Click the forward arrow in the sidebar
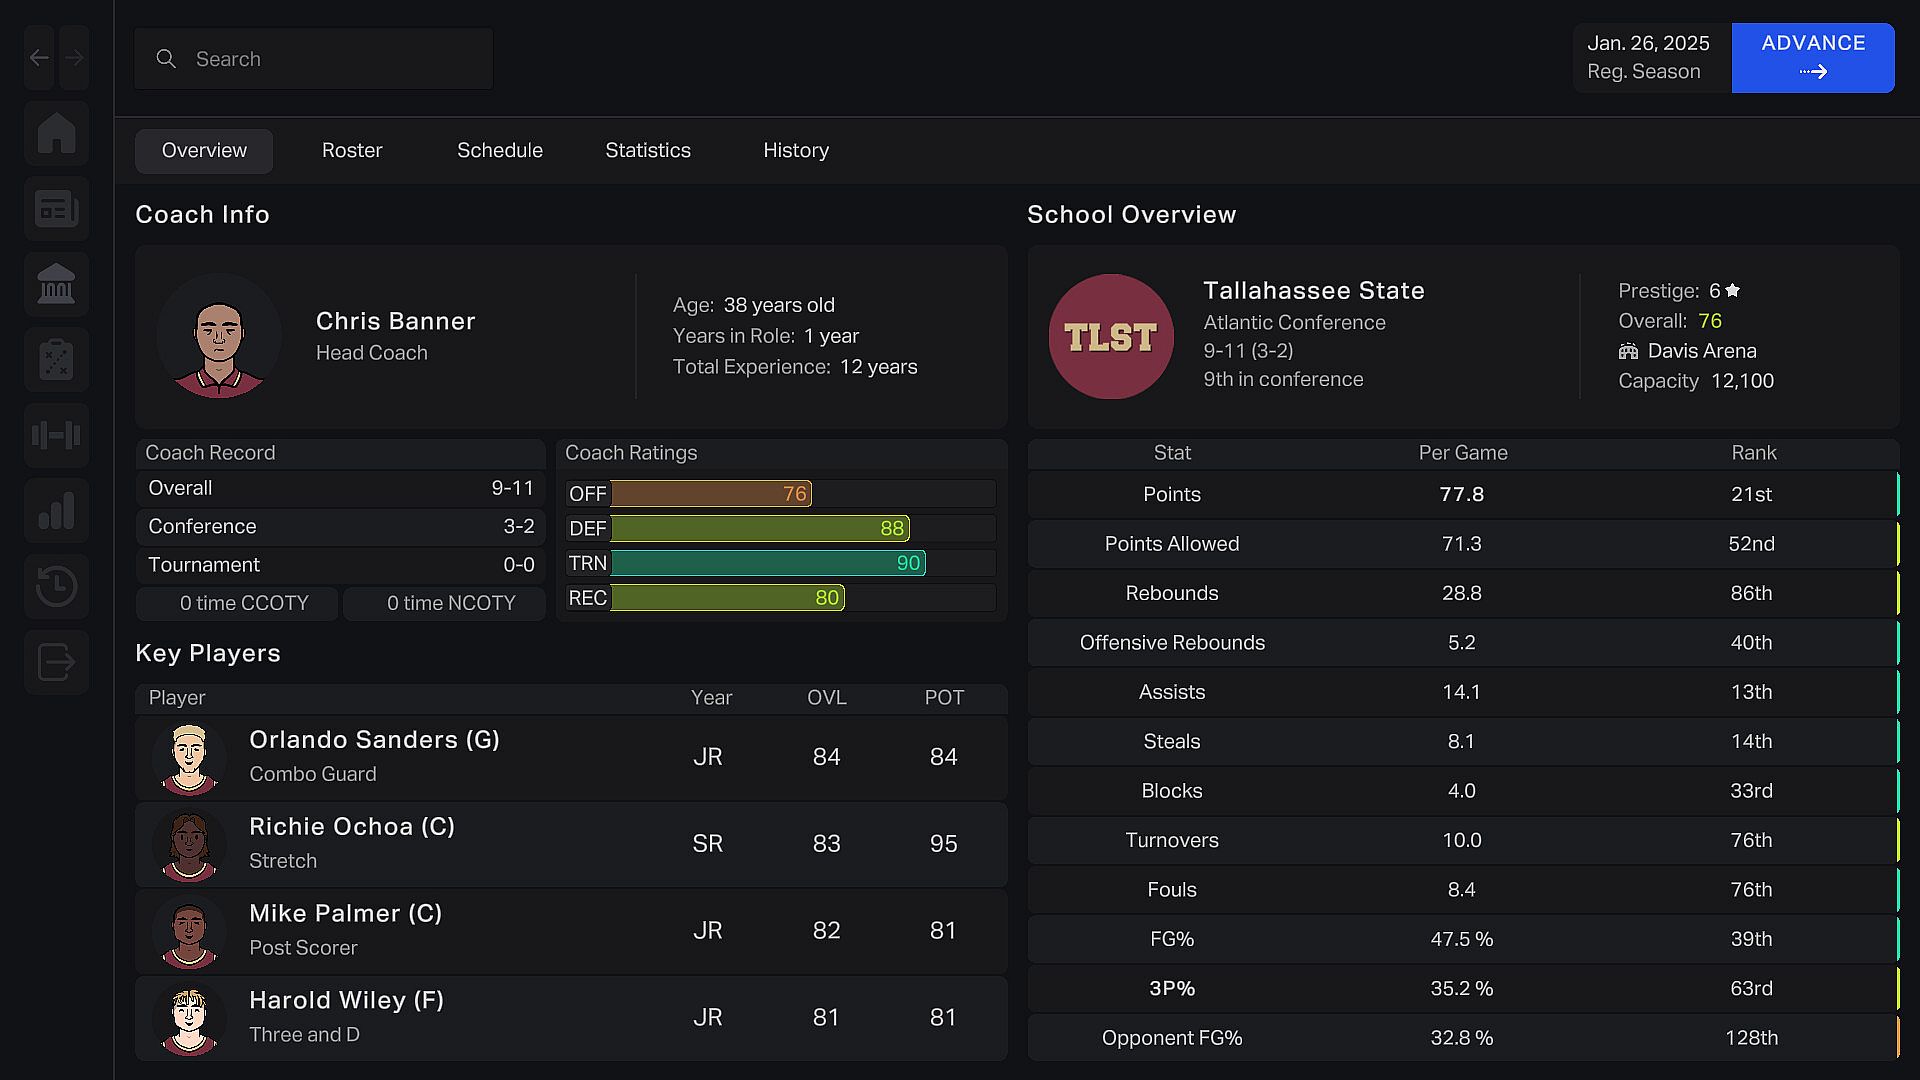1920x1080 pixels. [74, 58]
